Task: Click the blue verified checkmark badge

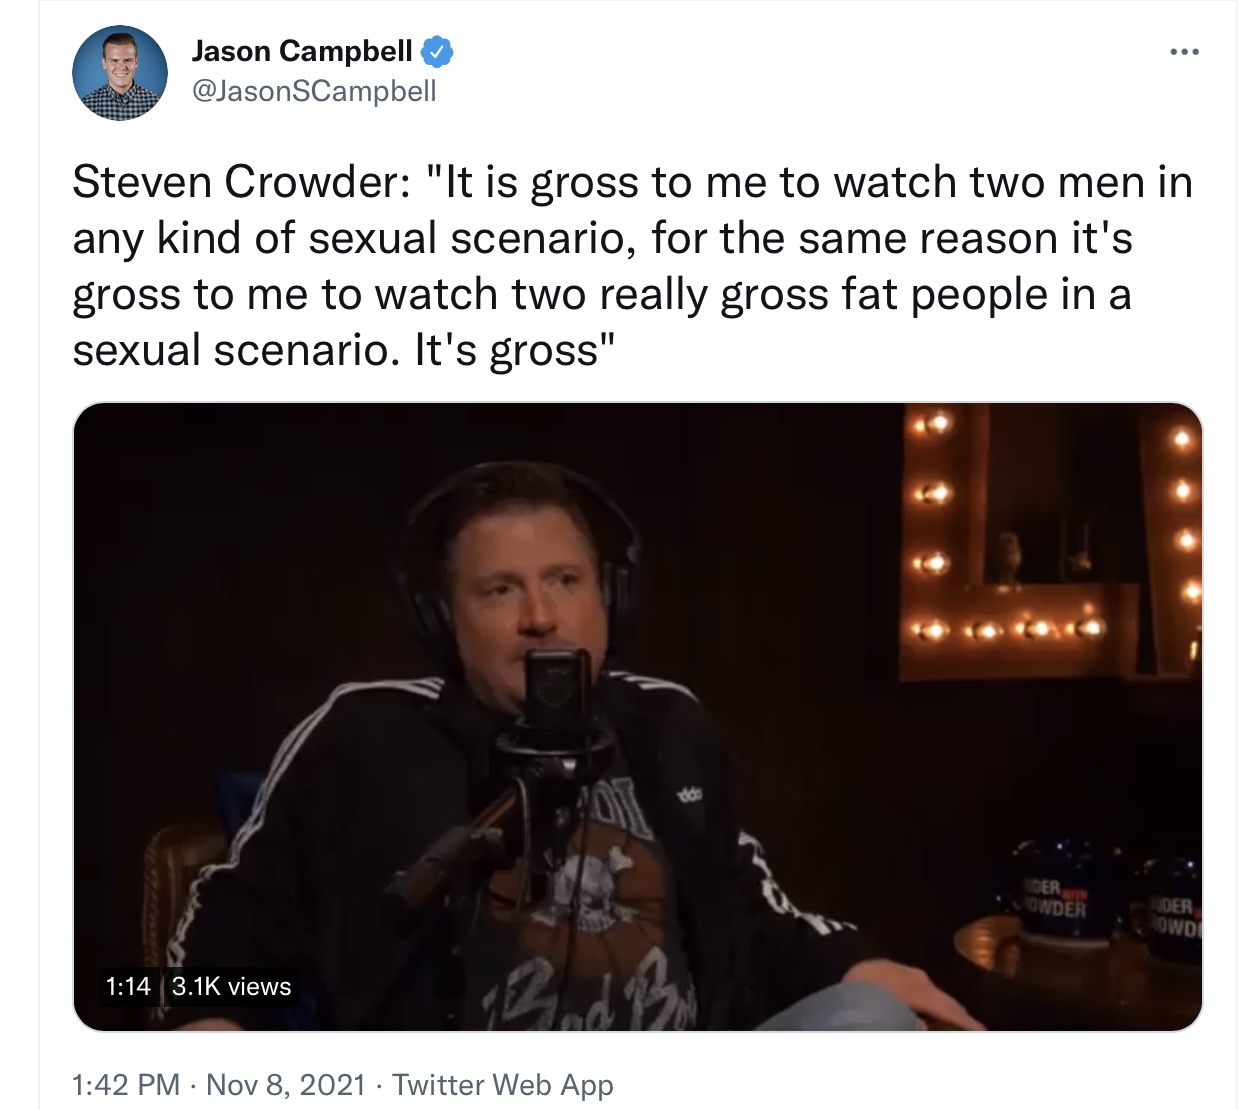Action: (x=437, y=51)
